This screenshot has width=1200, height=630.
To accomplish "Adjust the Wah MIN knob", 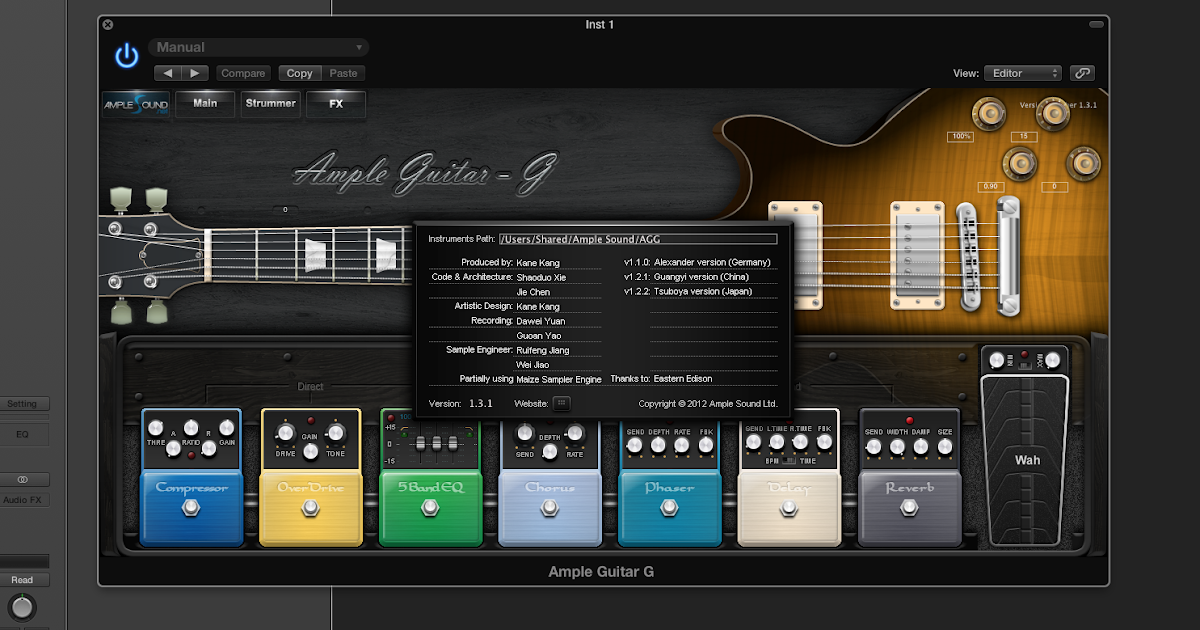I will click(x=996, y=358).
